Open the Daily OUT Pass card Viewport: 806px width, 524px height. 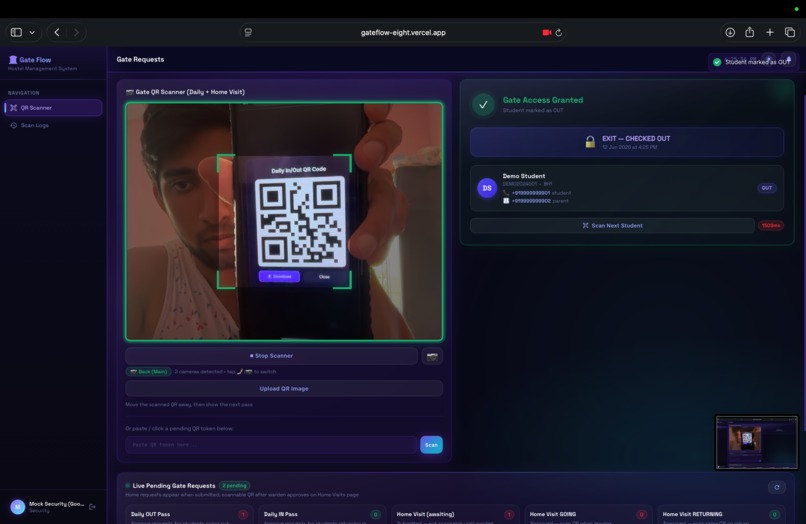(x=189, y=515)
